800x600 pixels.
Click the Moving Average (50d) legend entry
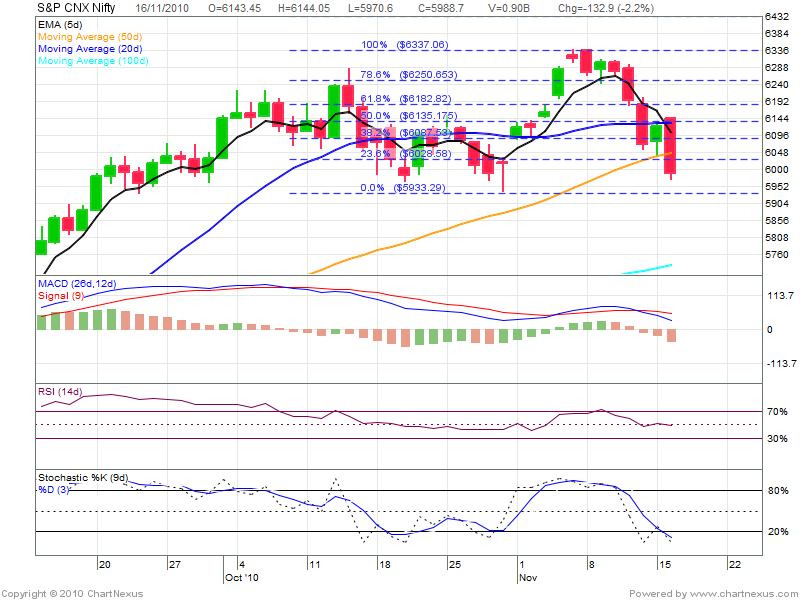[91, 35]
